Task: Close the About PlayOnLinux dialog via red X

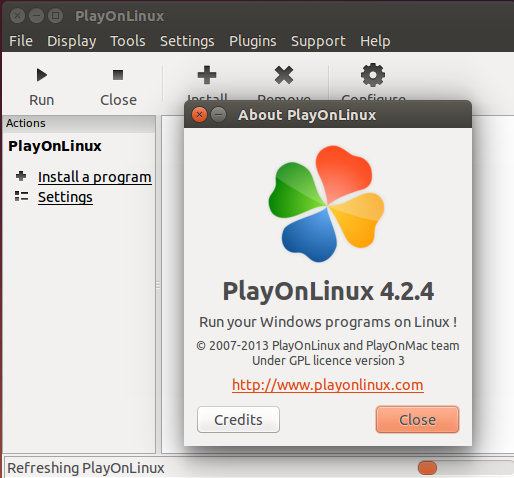Action: pos(199,115)
